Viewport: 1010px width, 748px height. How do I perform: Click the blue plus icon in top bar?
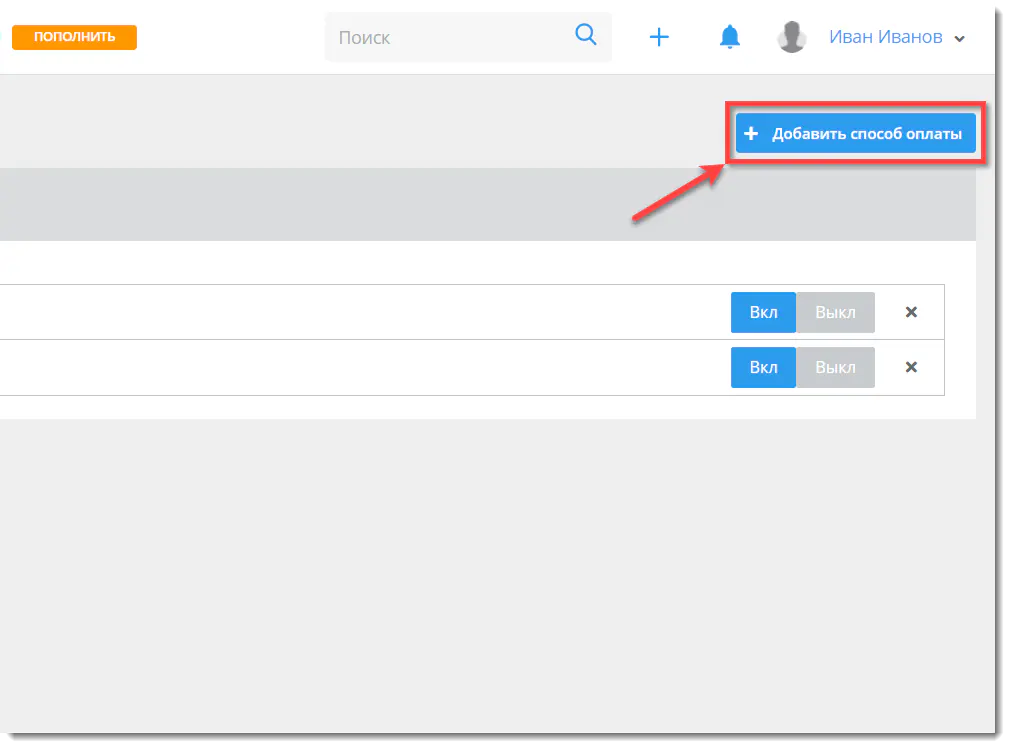tap(659, 38)
